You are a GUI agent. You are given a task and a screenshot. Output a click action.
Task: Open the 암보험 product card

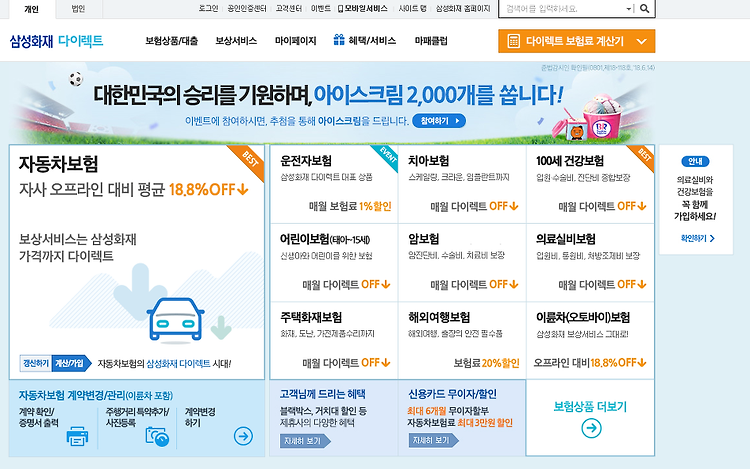pyautogui.click(x=462, y=262)
